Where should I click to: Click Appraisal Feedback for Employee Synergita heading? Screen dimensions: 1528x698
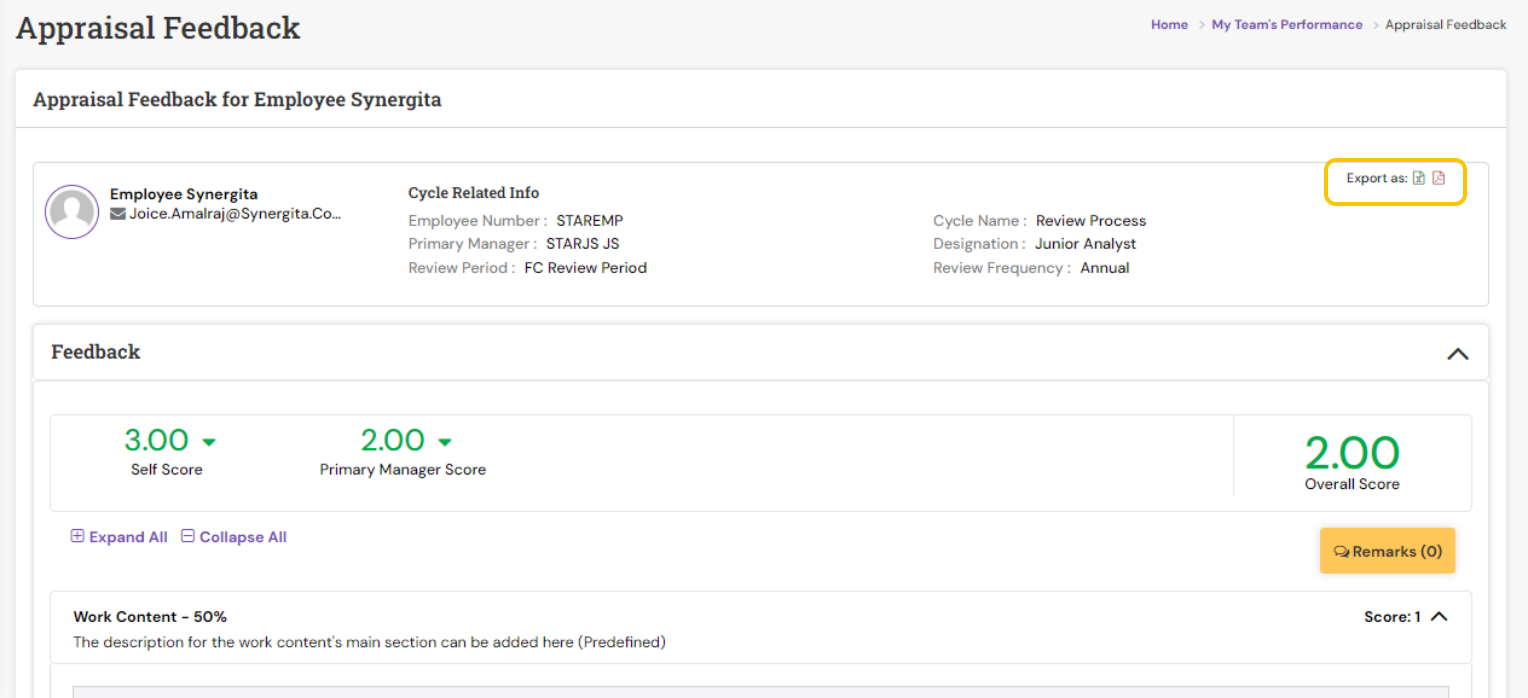coord(237,100)
